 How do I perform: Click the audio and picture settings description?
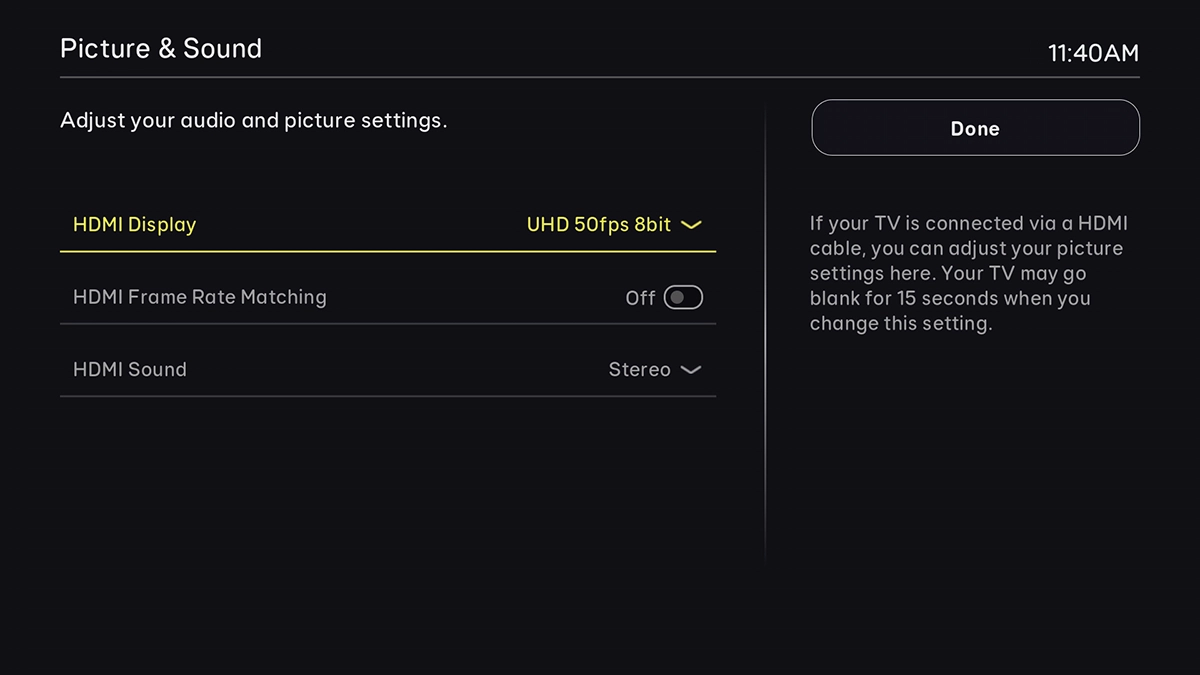(254, 120)
